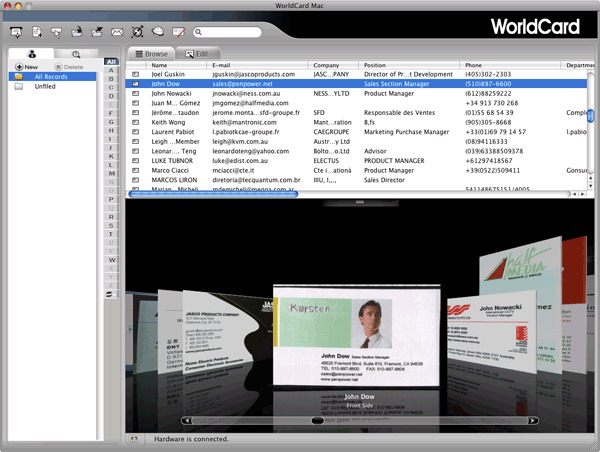This screenshot has width=600, height=452.
Task: Click the New category button
Action: (x=26, y=67)
